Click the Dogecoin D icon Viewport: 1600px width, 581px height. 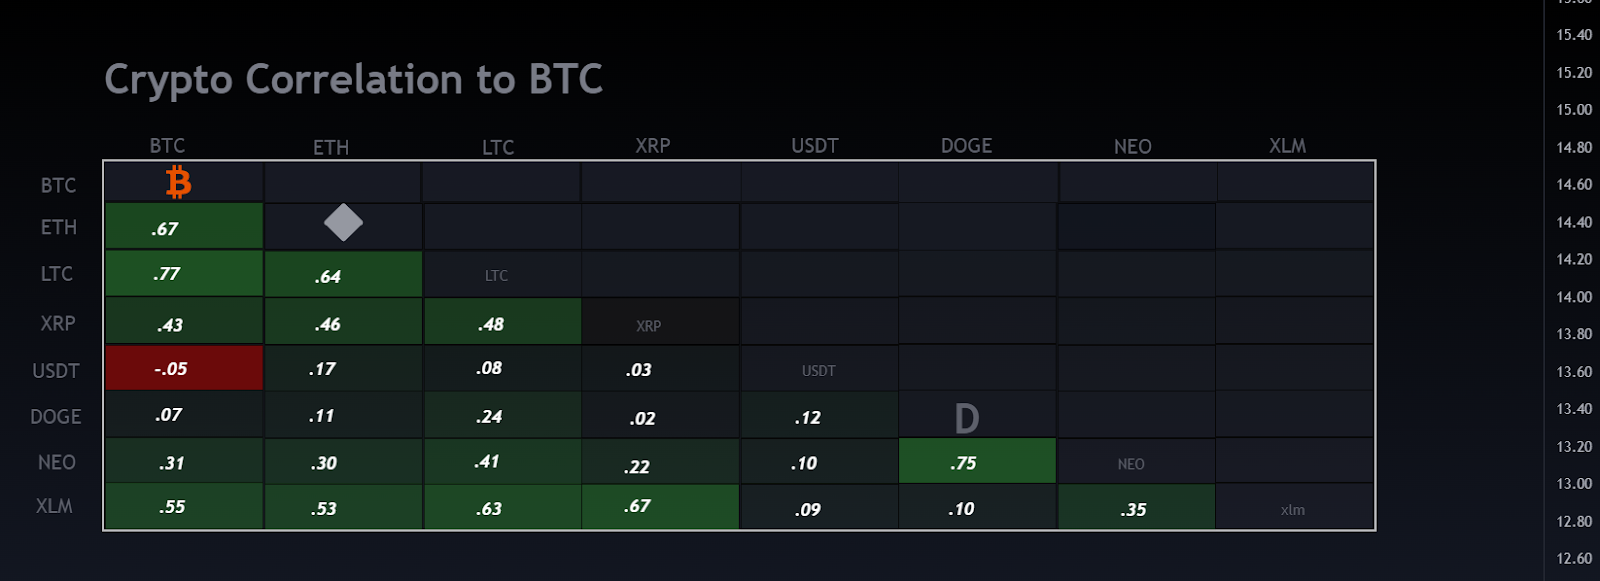click(x=967, y=419)
